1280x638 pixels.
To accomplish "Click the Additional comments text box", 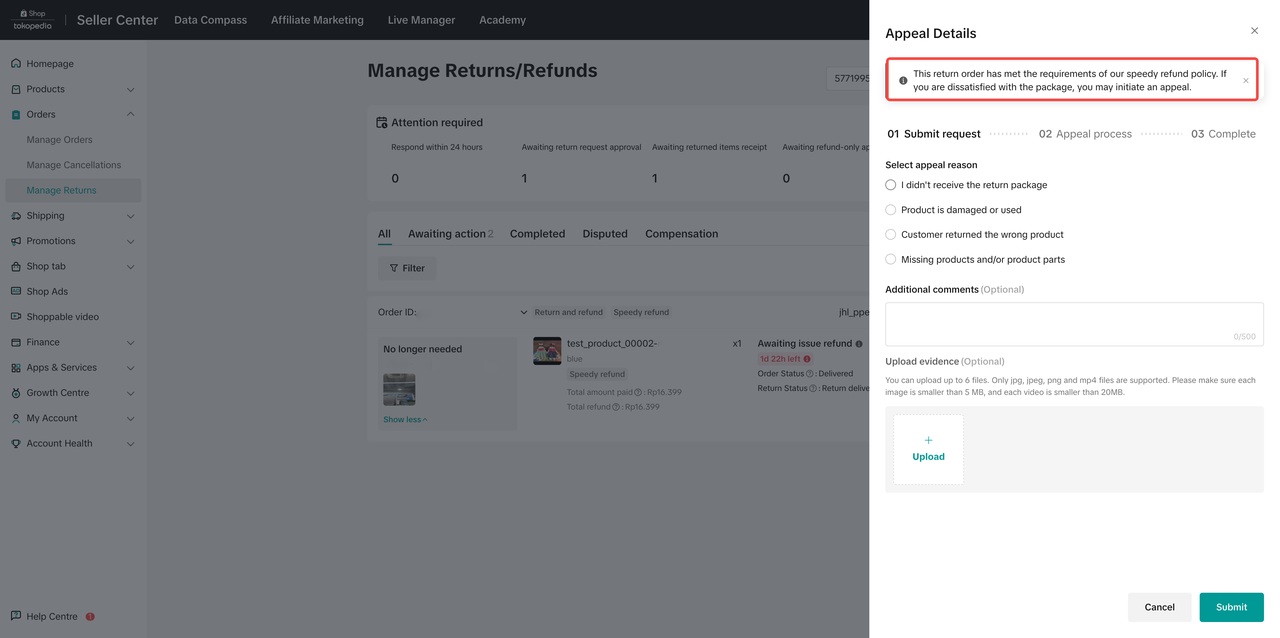I will point(1073,324).
